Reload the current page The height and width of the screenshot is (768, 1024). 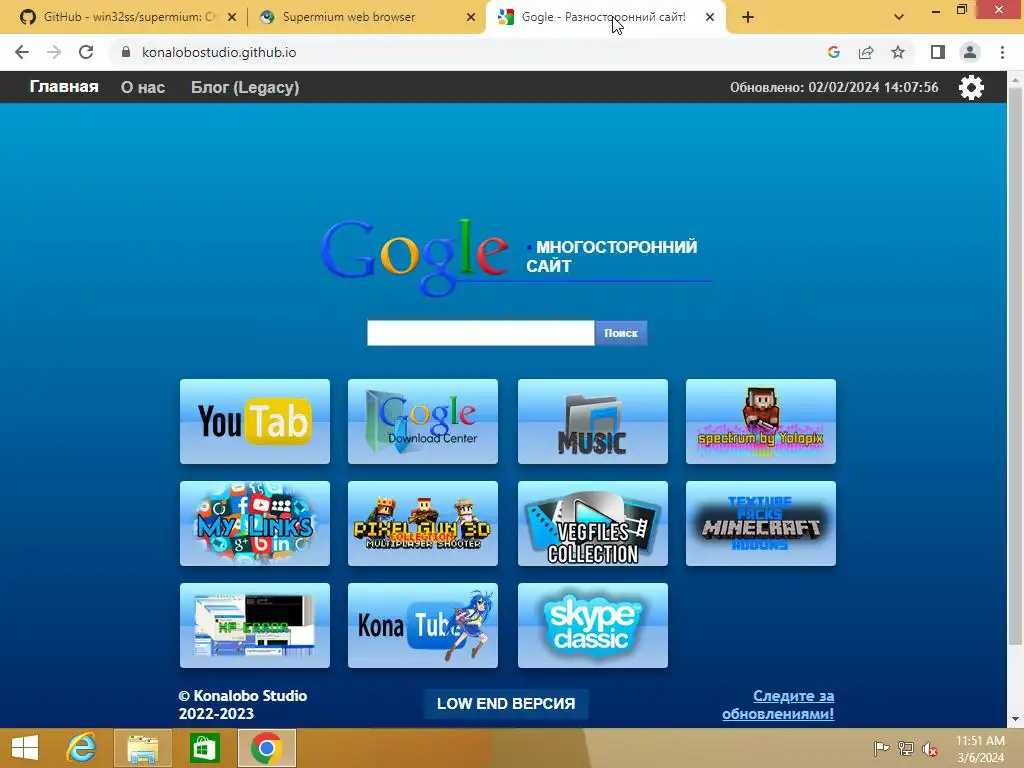coord(86,52)
